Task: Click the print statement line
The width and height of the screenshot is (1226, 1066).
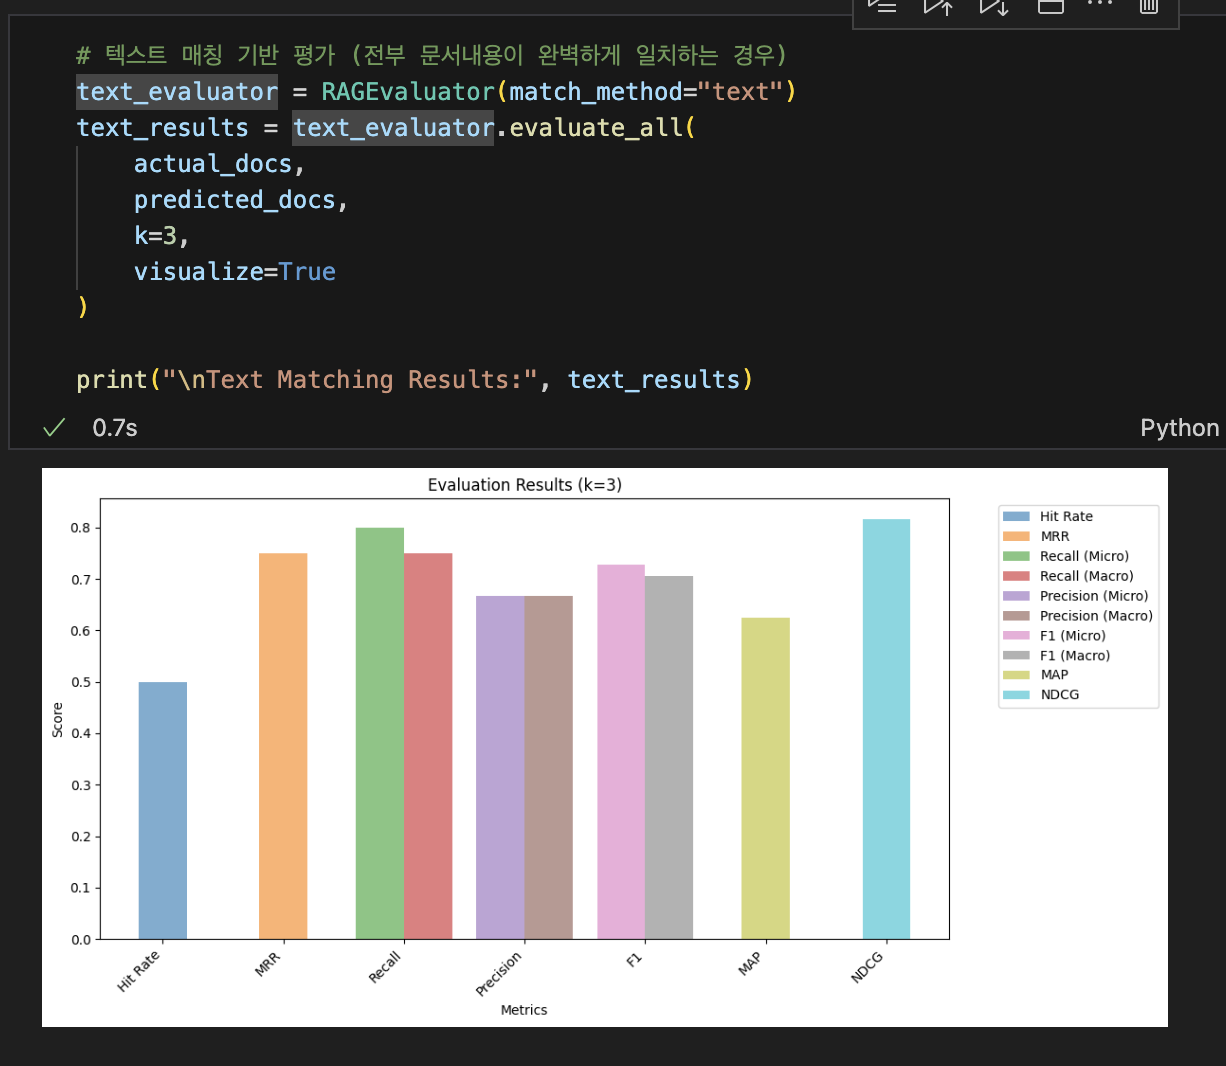Action: coord(414,380)
